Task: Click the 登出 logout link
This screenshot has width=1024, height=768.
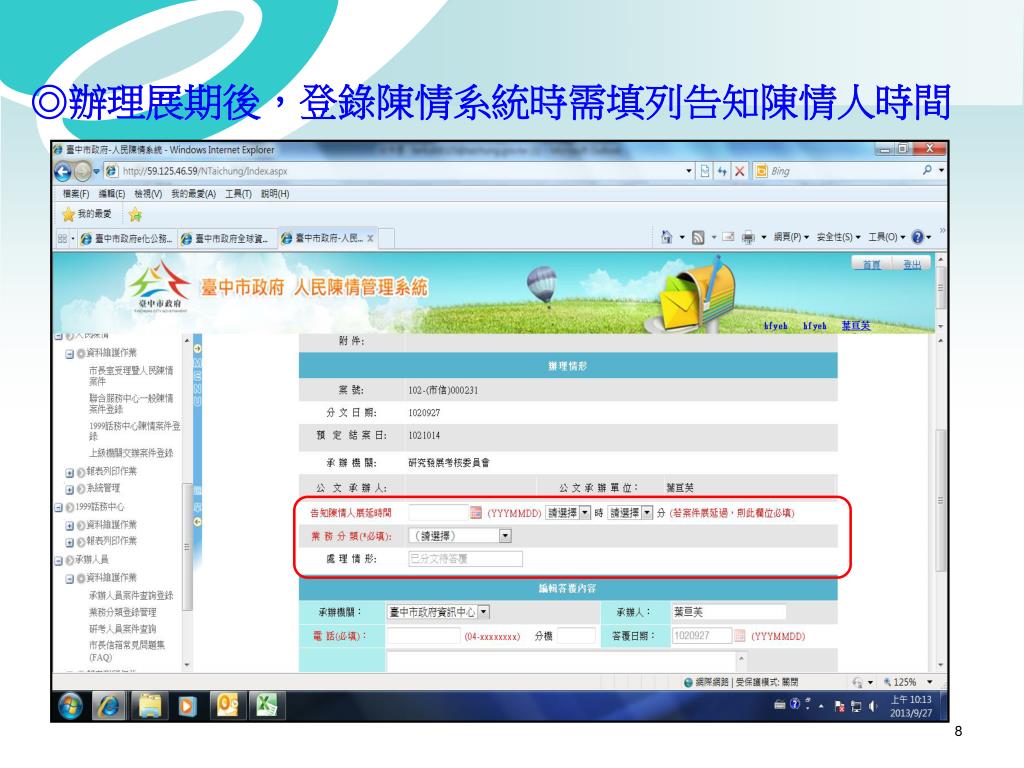Action: point(912,264)
